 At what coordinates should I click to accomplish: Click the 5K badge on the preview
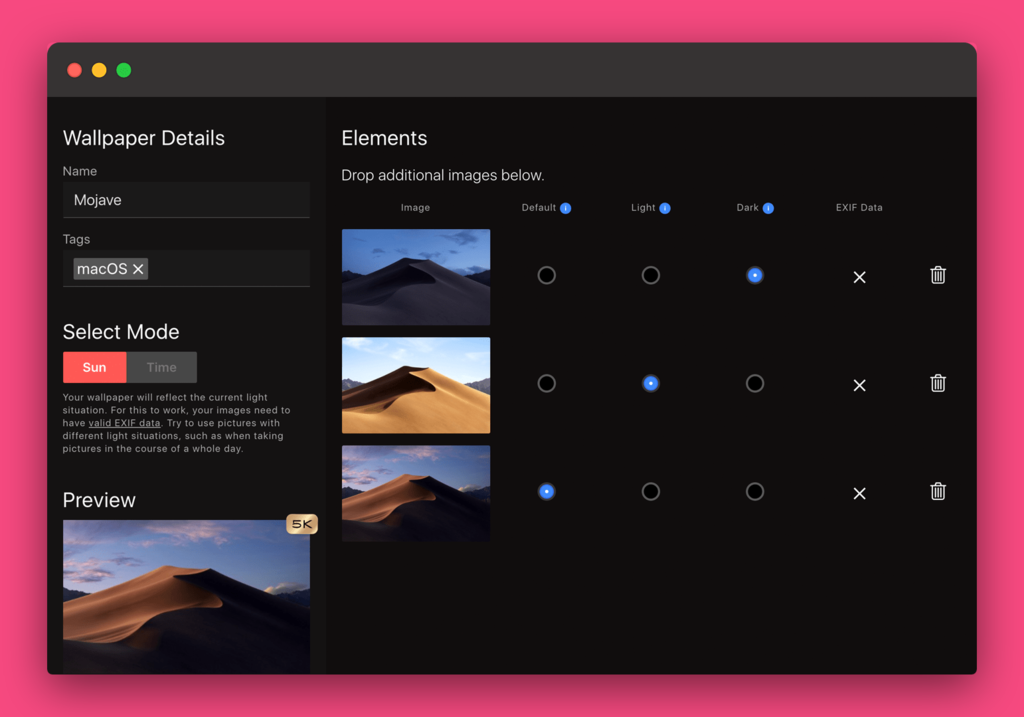click(302, 524)
